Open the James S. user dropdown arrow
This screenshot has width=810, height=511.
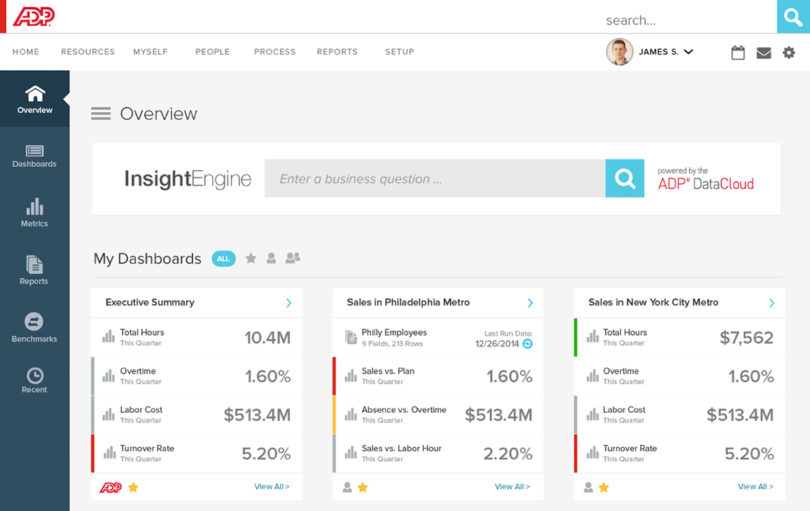(688, 52)
